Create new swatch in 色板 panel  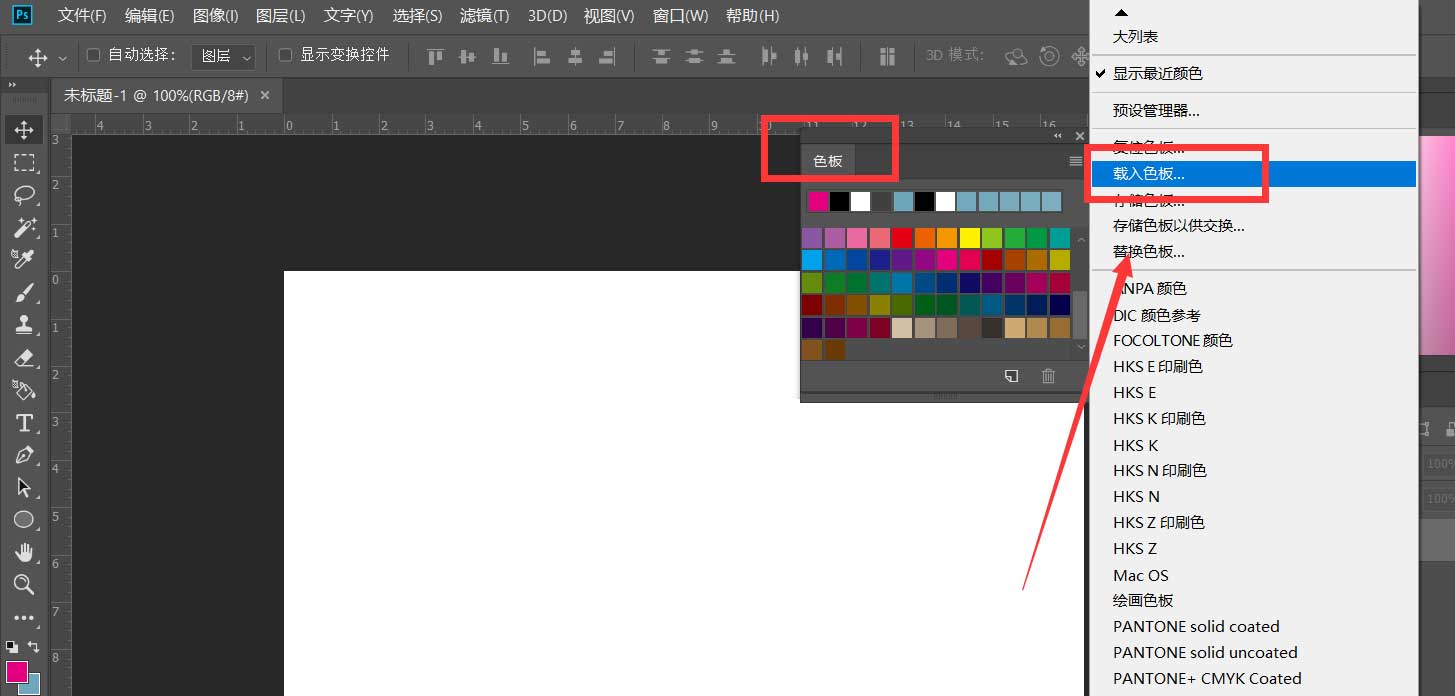point(1012,376)
